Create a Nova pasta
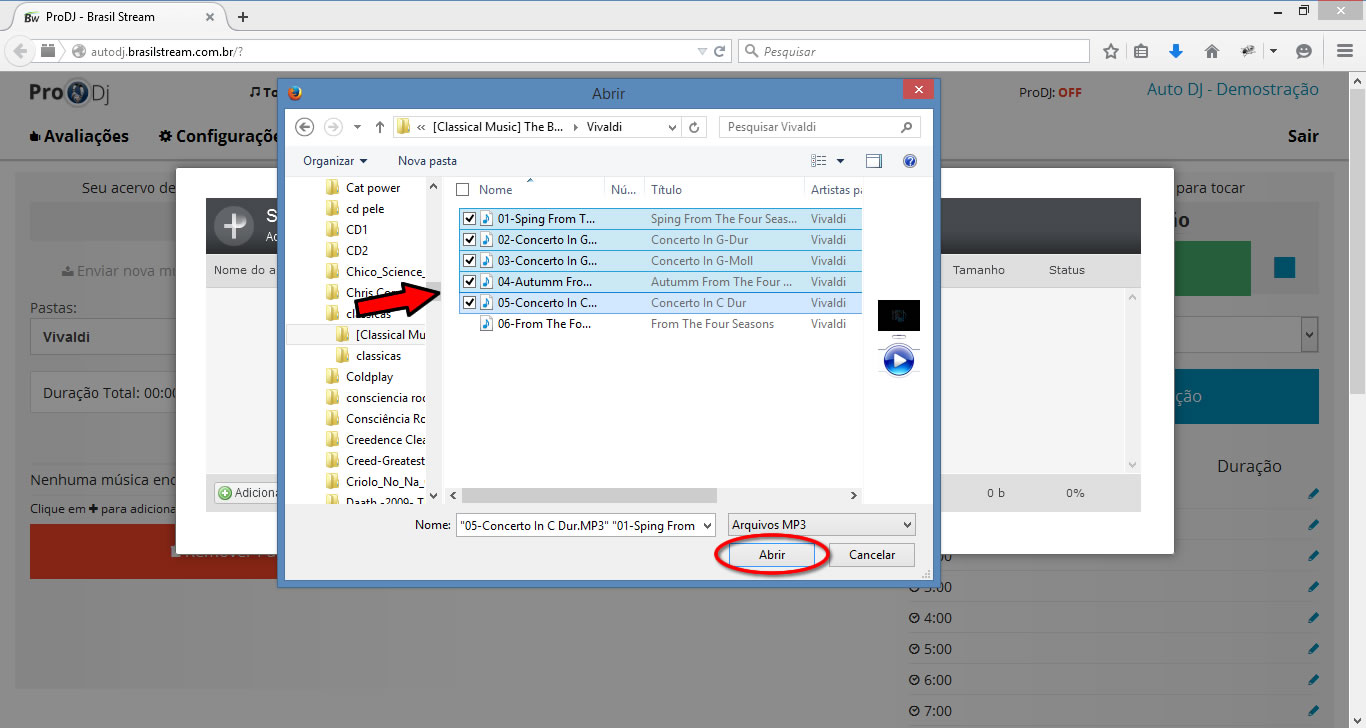Screen dimensions: 1366x728 (427, 161)
